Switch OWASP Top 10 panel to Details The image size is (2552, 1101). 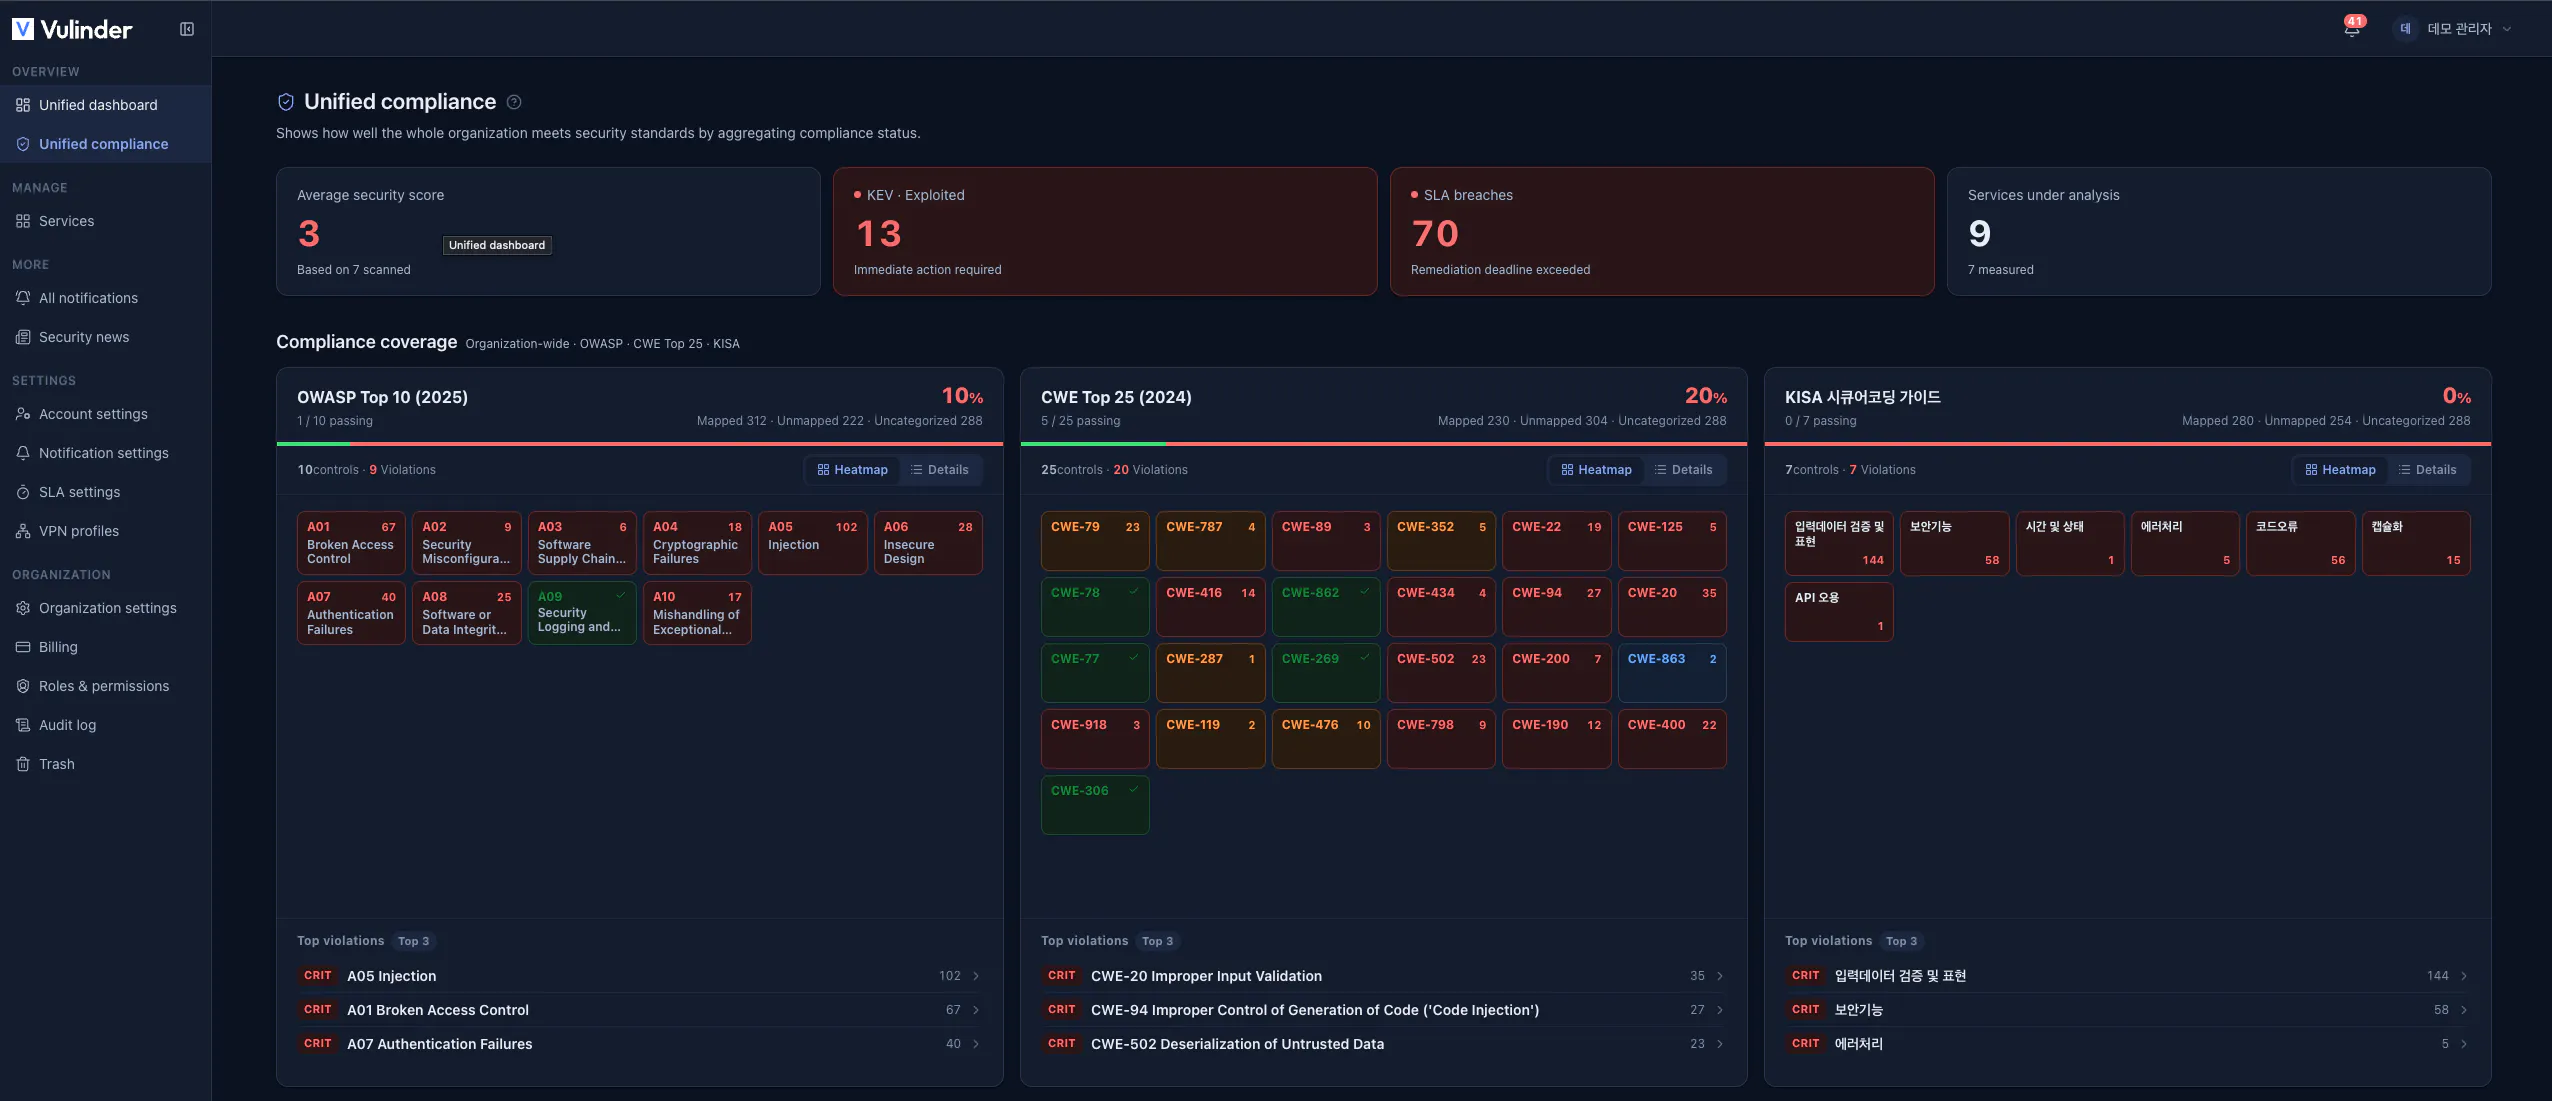point(940,470)
